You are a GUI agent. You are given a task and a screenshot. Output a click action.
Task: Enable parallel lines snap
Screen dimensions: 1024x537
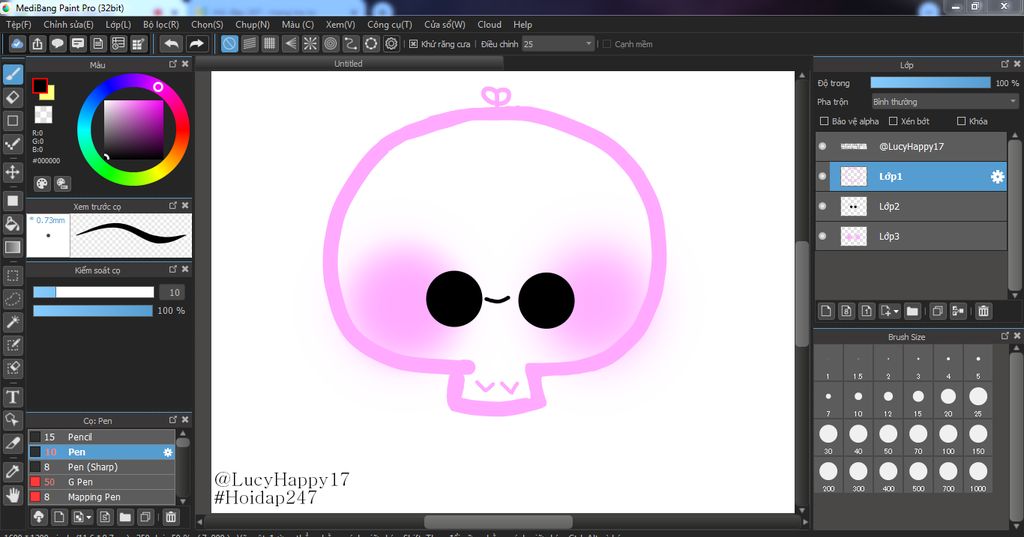click(249, 44)
